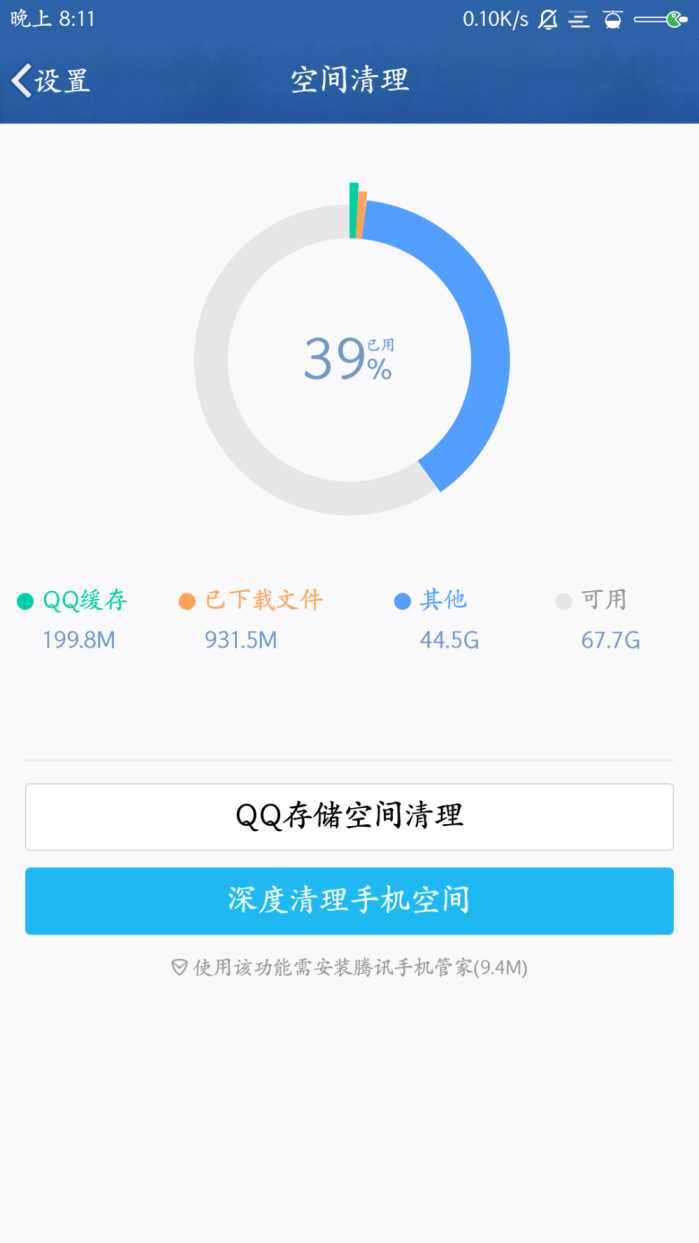
Task: Tap the 空间清理 title in the header
Action: tap(349, 79)
